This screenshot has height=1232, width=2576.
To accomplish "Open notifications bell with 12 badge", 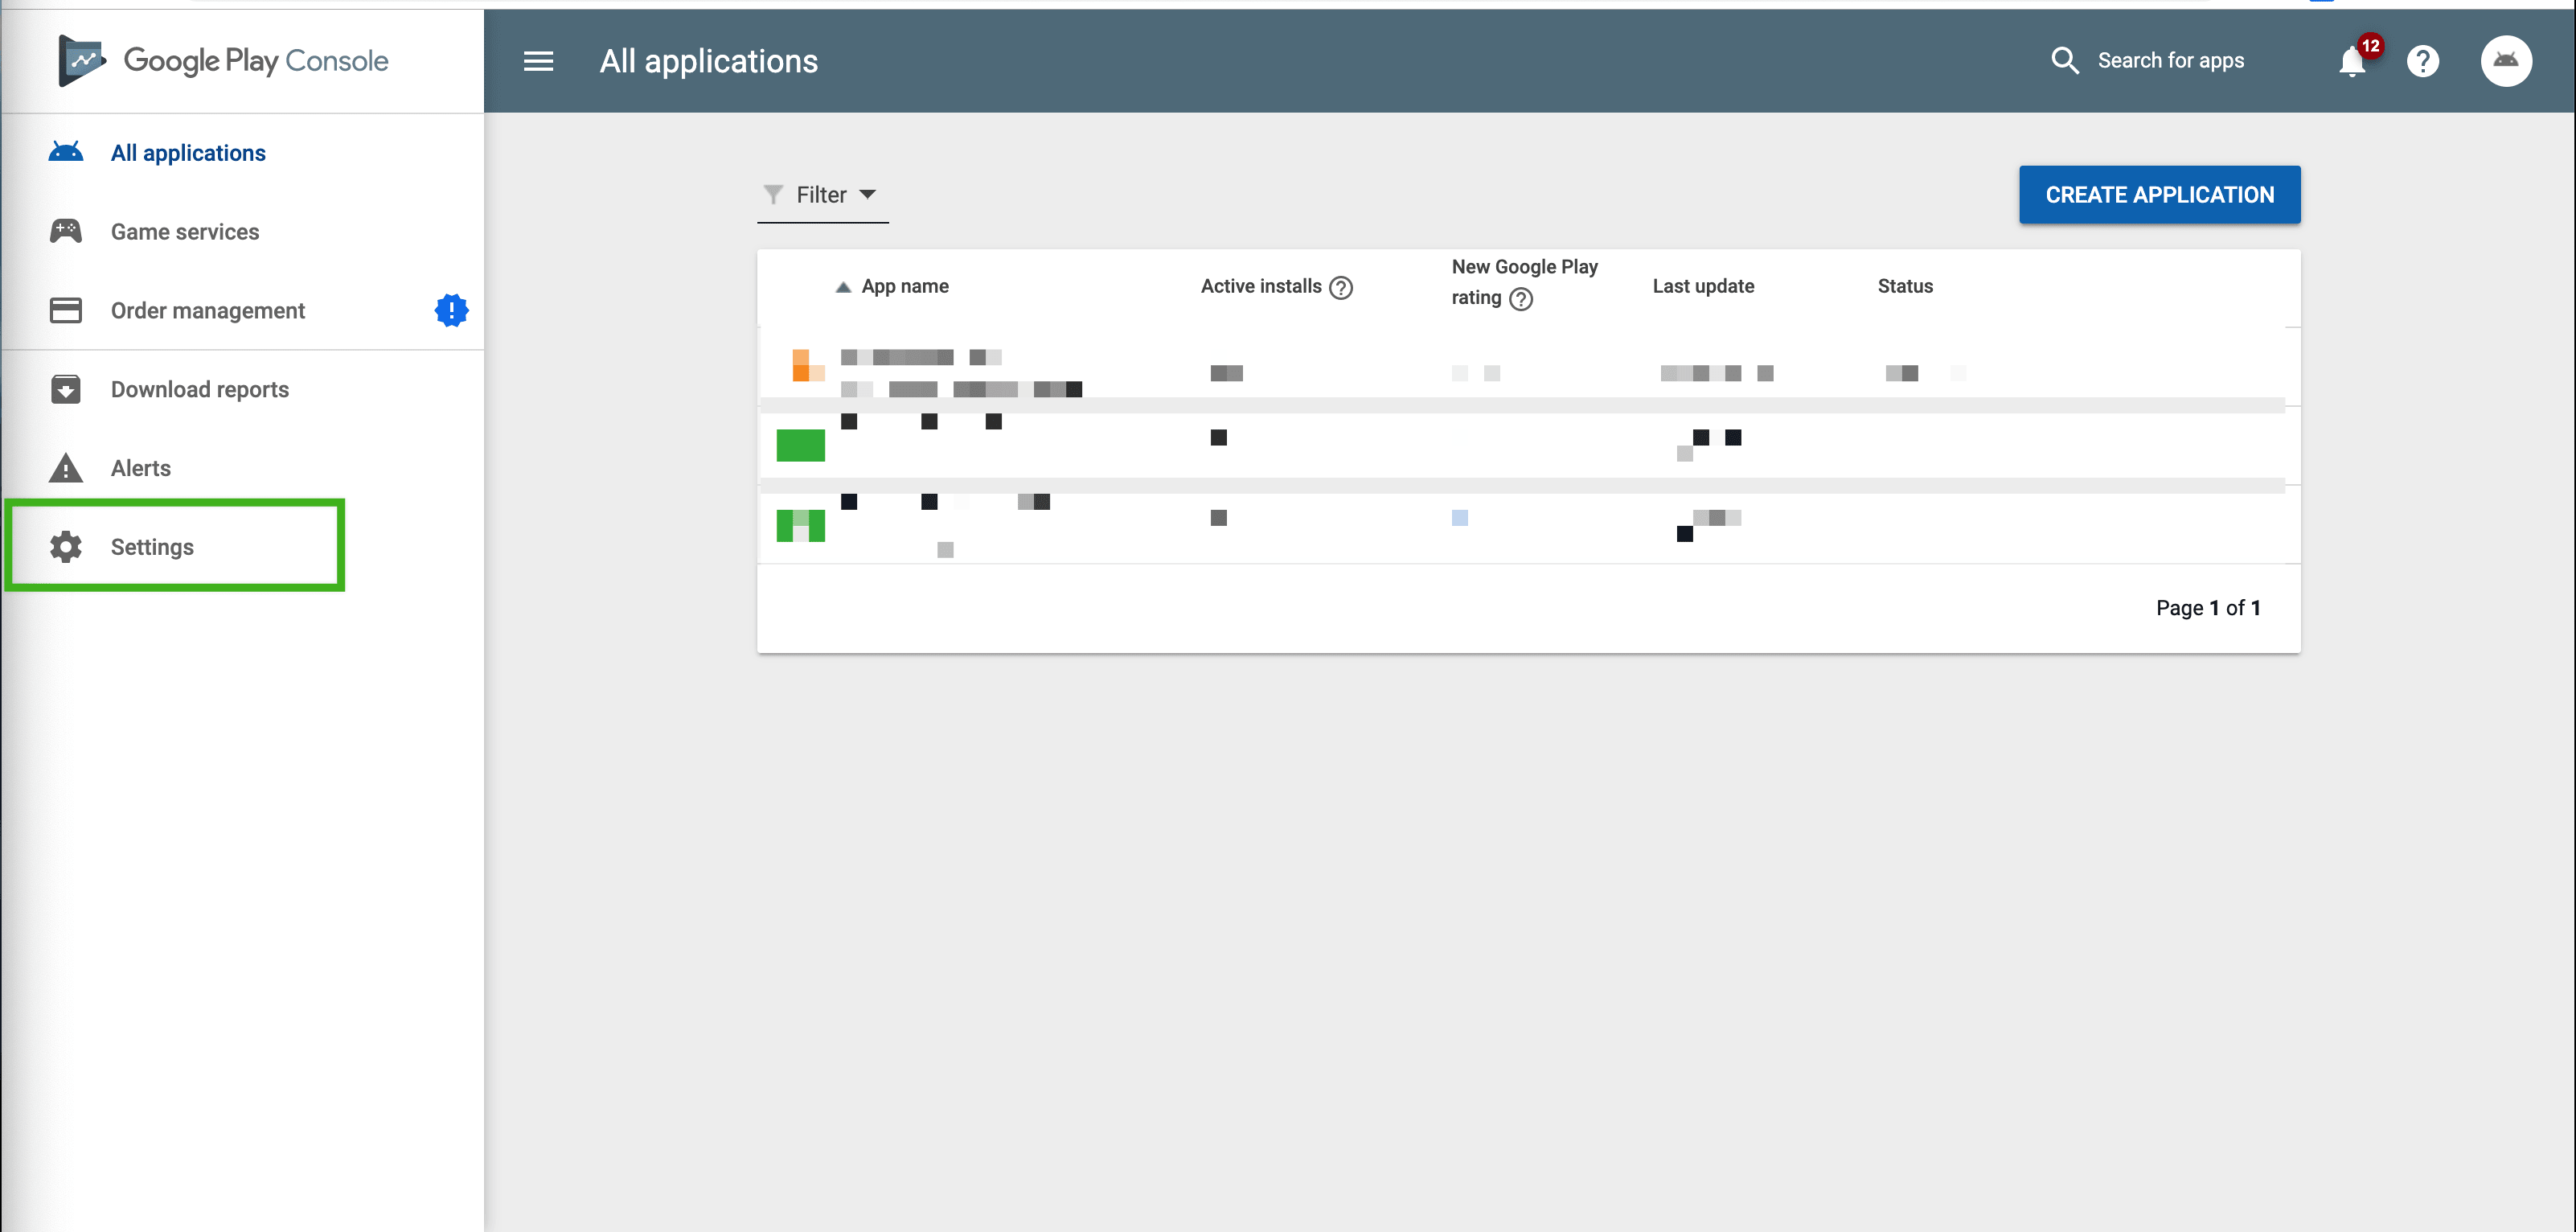I will (2353, 62).
